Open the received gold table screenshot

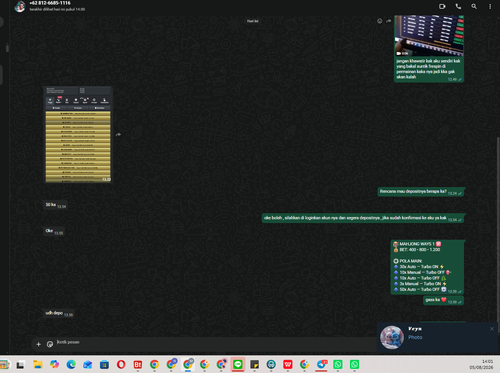point(78,135)
